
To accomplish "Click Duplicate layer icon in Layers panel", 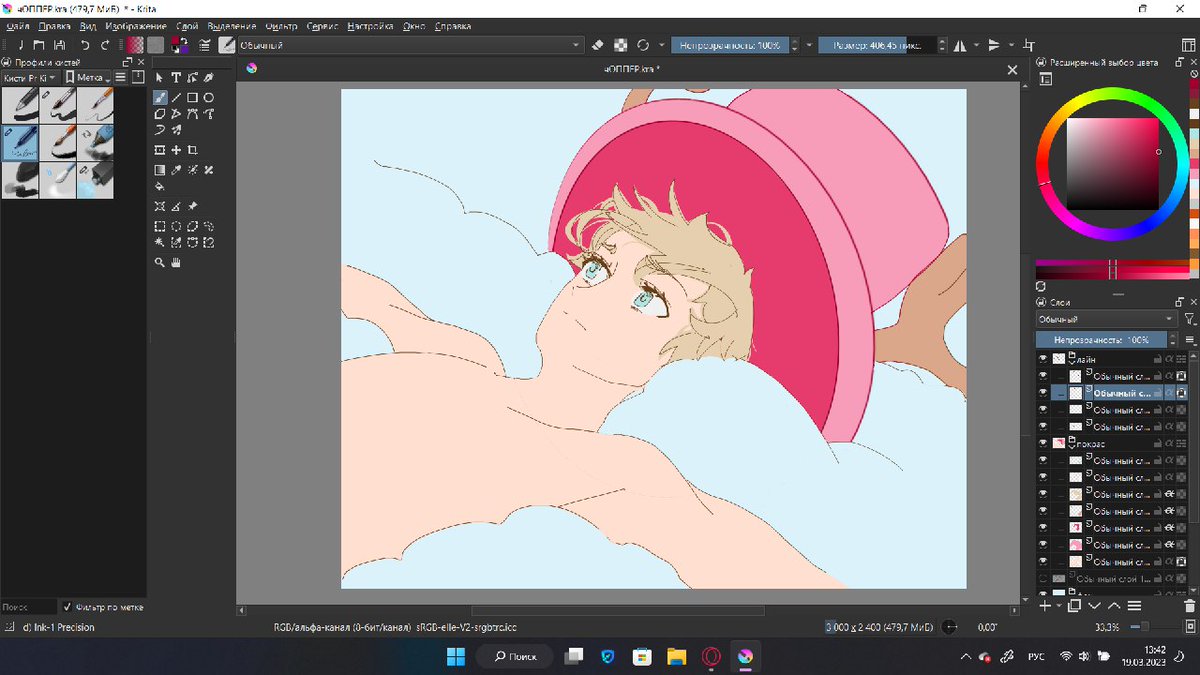I will 1074,605.
